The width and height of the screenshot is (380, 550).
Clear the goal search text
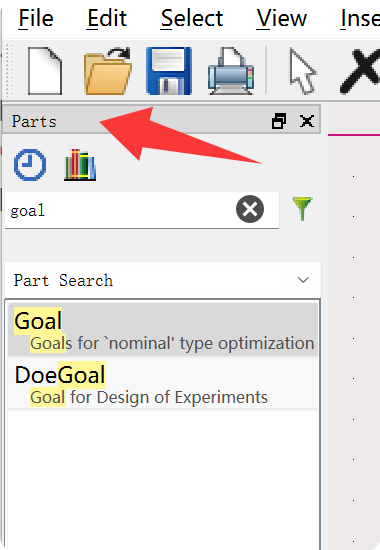(250, 209)
